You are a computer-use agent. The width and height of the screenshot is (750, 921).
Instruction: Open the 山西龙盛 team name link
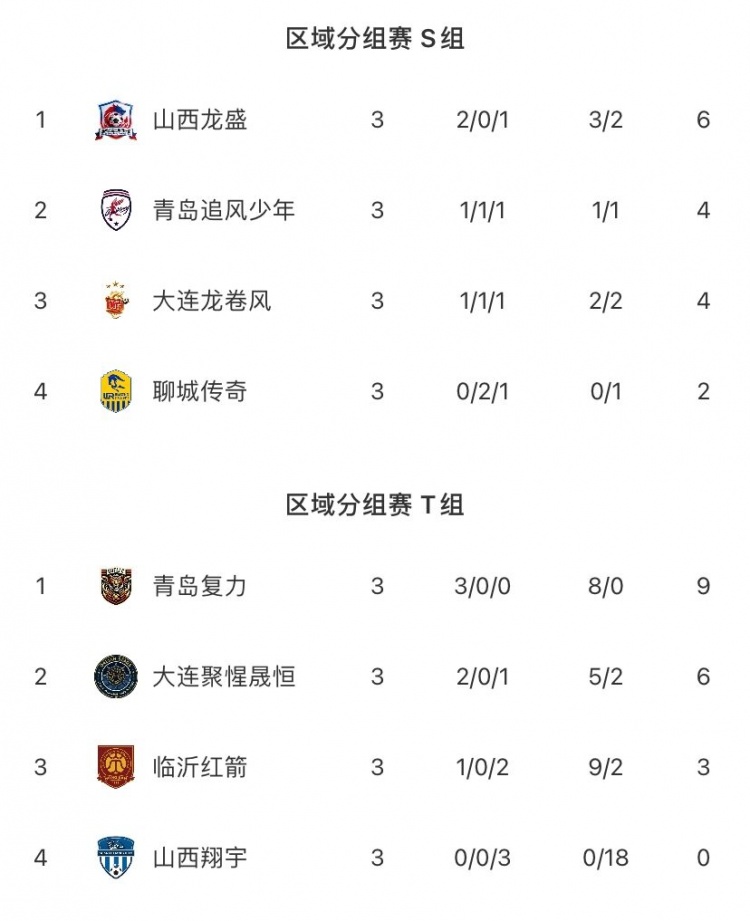coord(200,120)
